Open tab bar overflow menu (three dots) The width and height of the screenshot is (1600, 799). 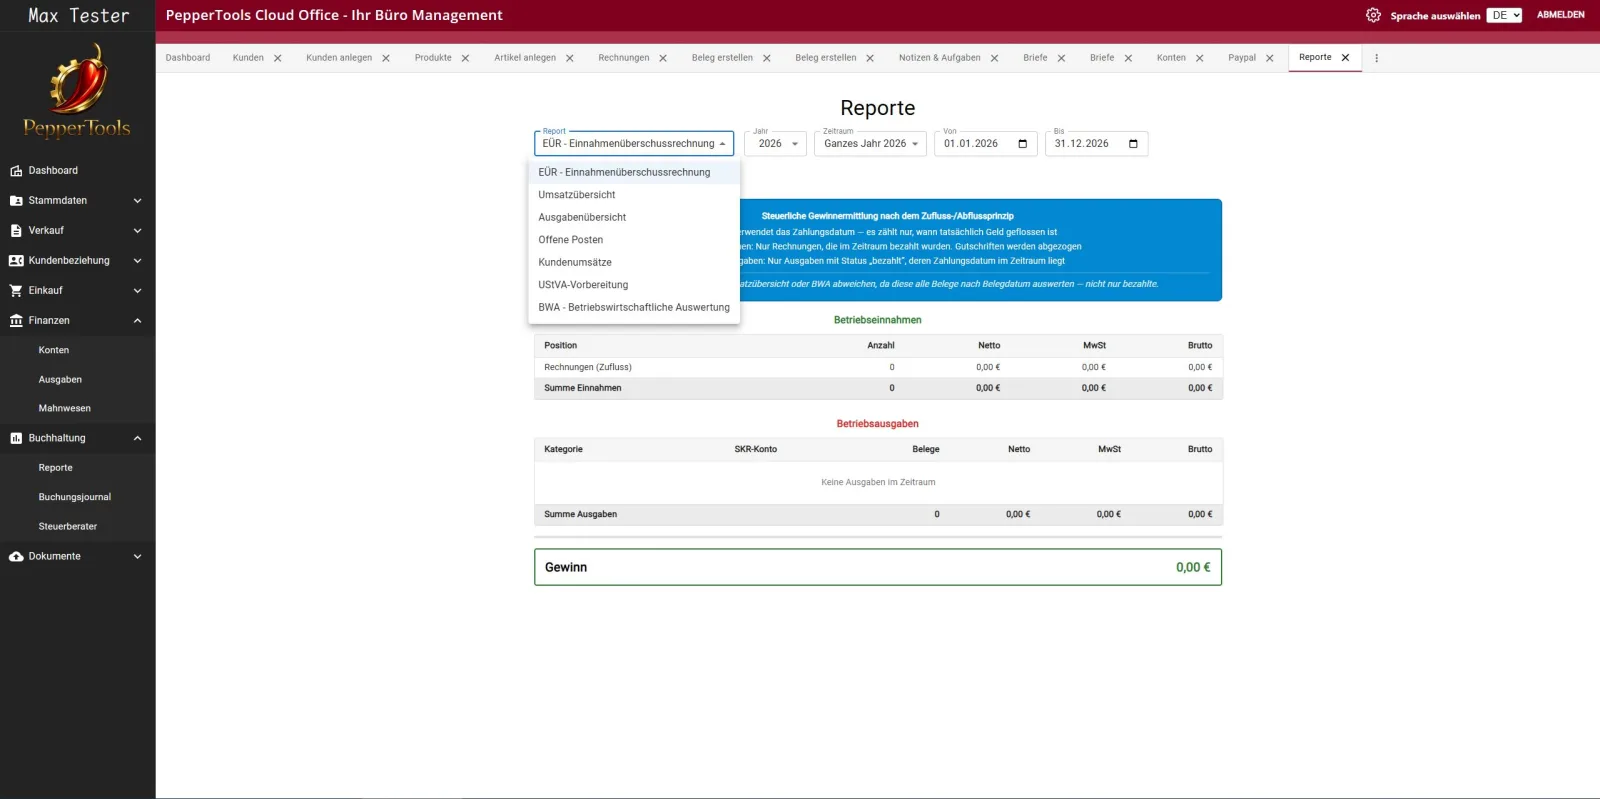[x=1376, y=58]
